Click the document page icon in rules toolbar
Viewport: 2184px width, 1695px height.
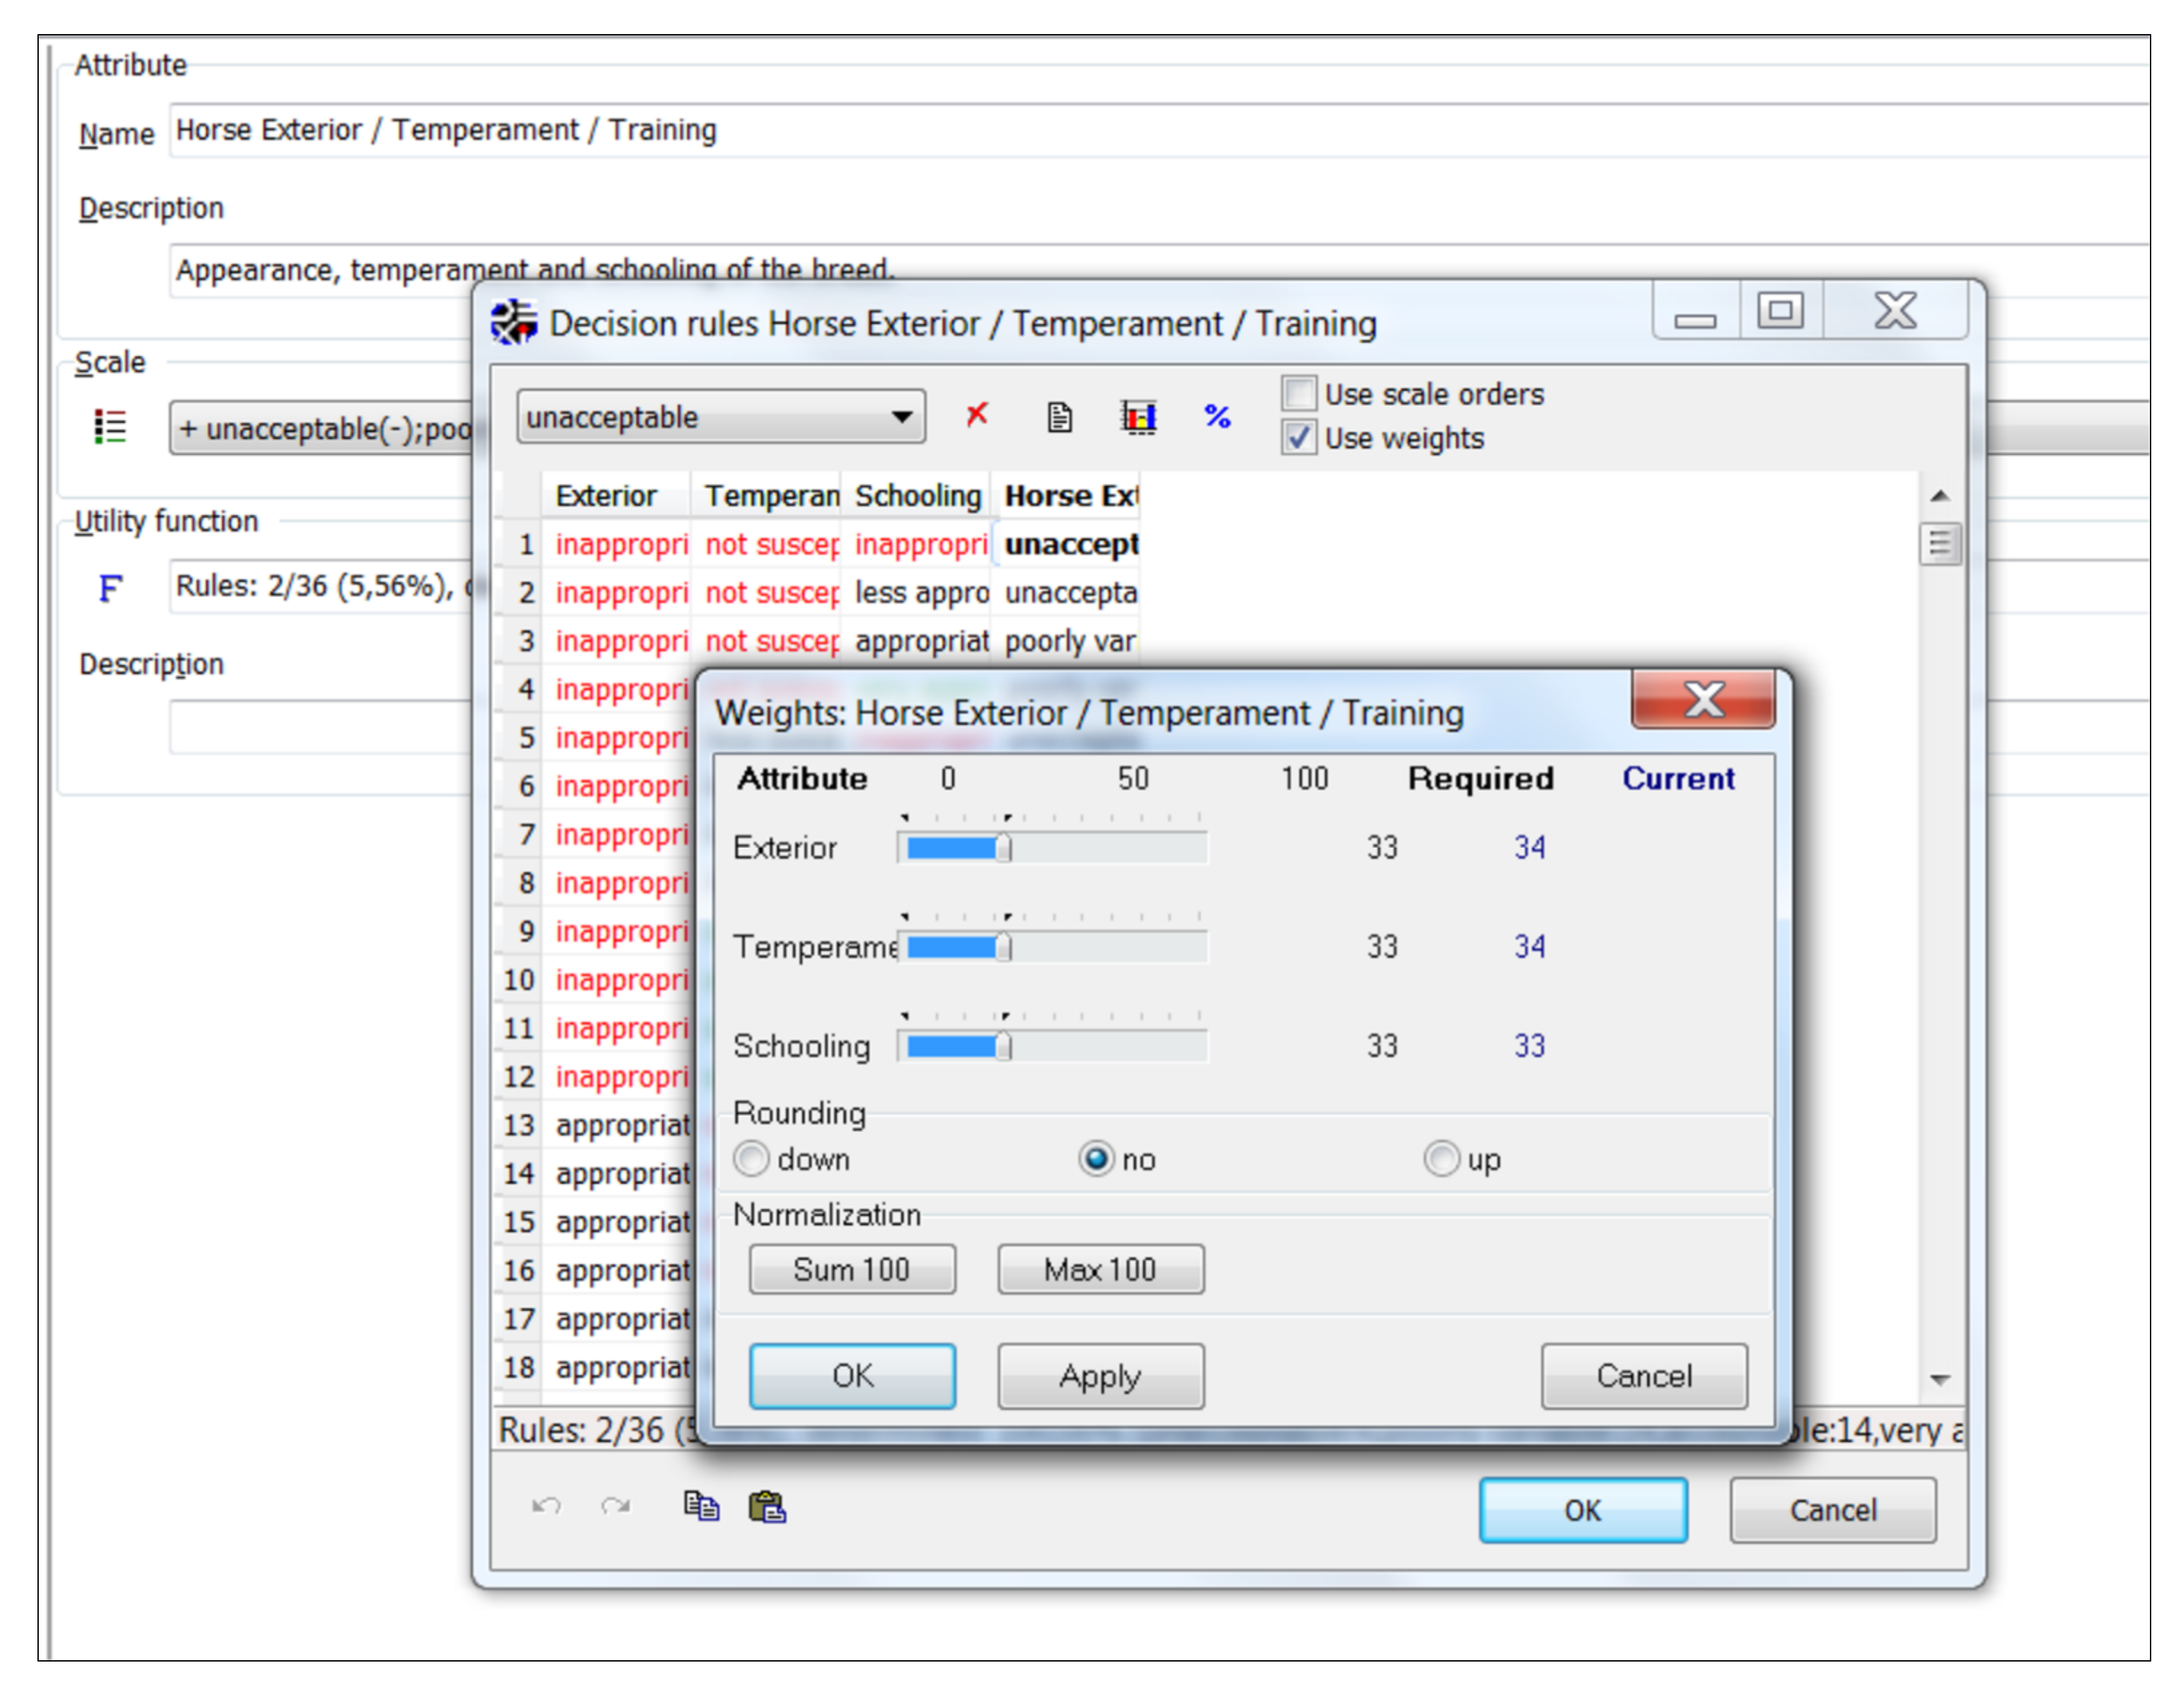[1059, 416]
